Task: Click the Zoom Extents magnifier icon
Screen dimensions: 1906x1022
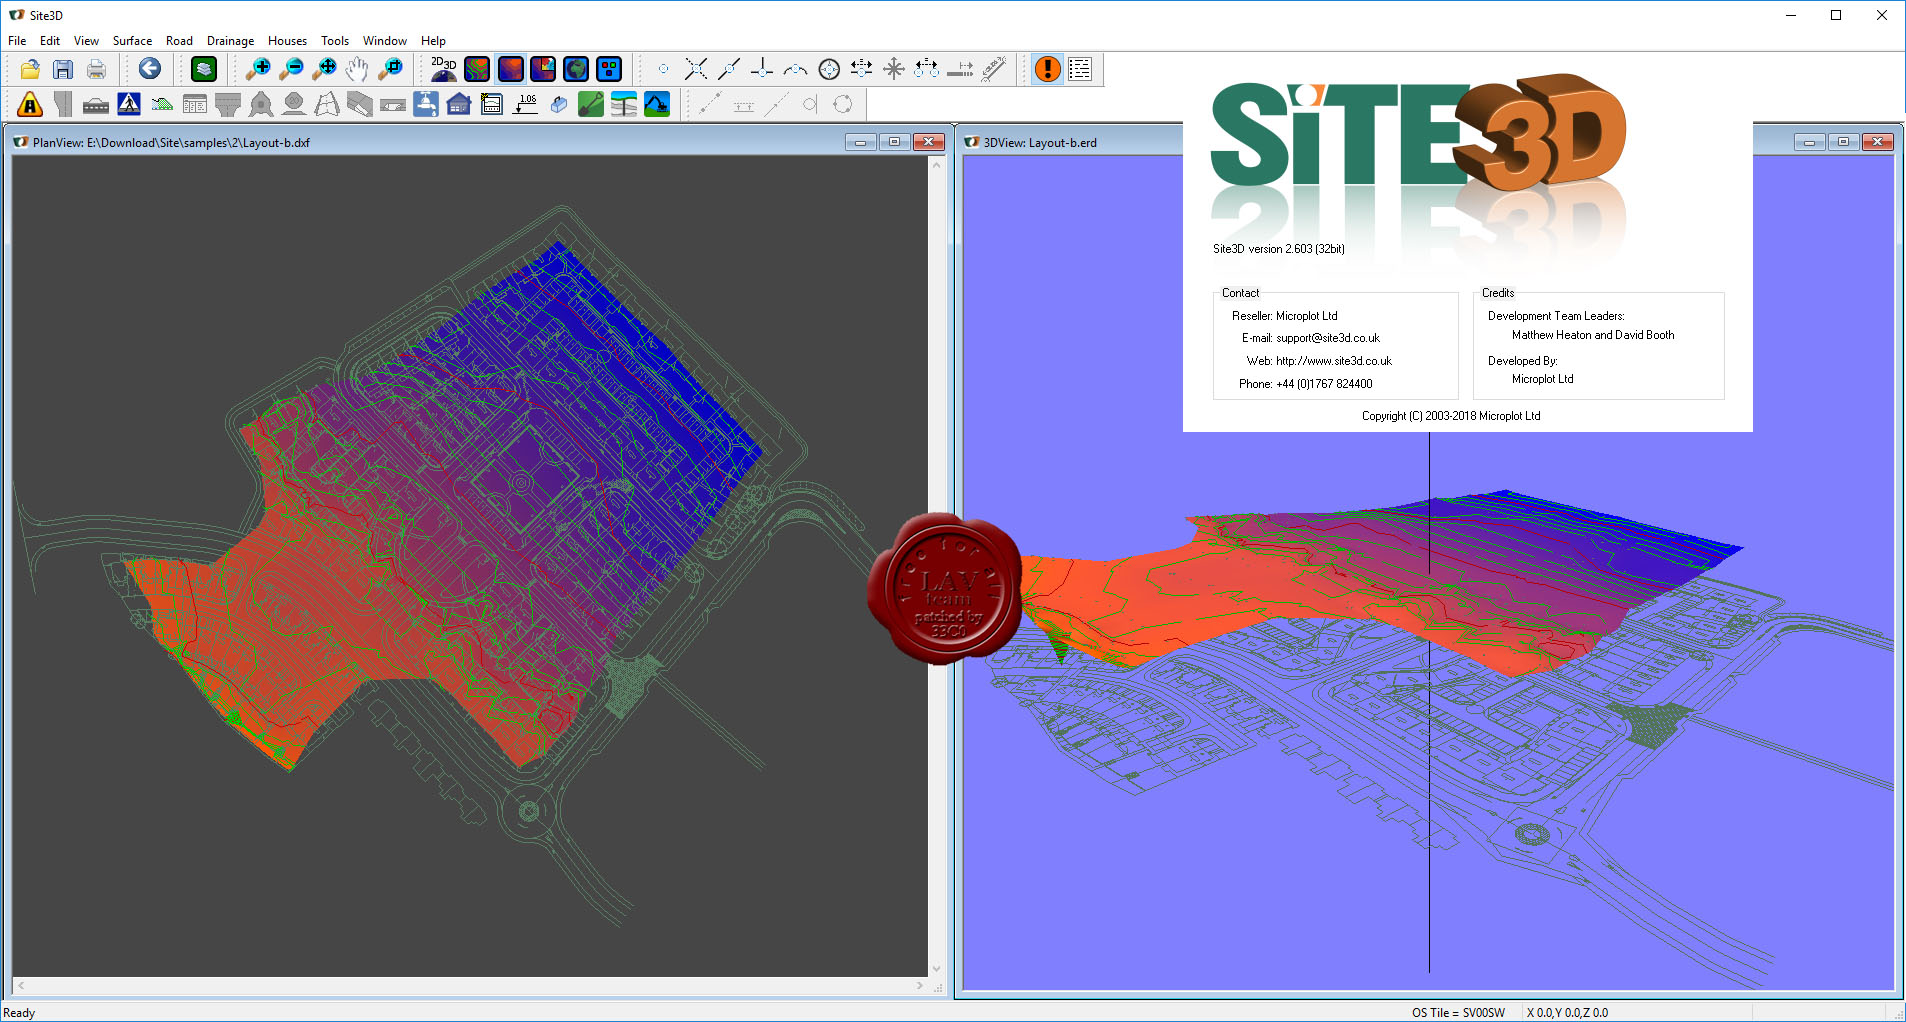Action: click(x=324, y=69)
